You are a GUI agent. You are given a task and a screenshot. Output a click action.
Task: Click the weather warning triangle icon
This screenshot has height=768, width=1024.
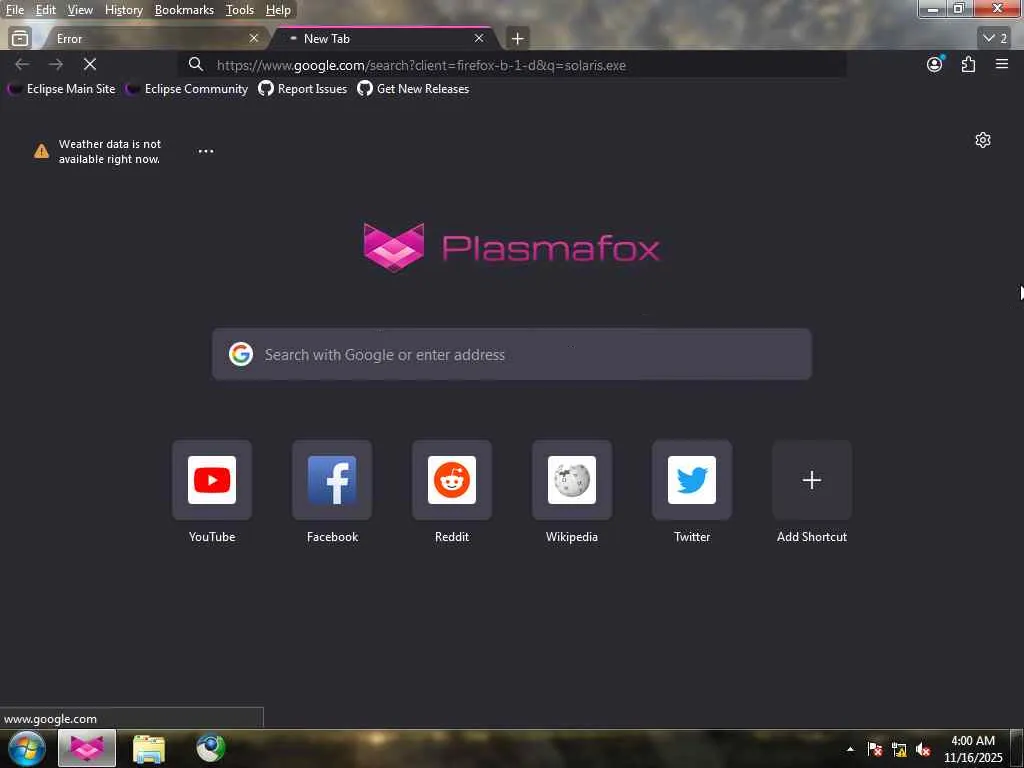tap(41, 151)
